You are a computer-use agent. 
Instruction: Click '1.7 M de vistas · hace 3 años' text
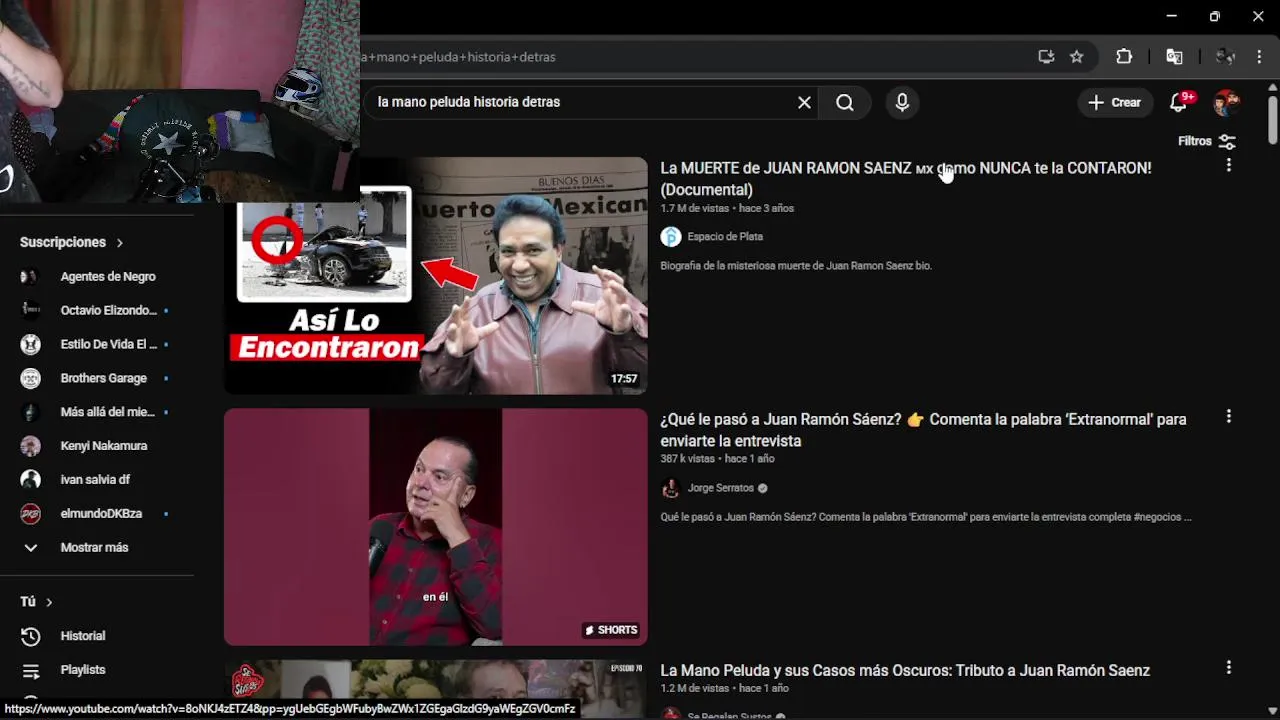[x=727, y=208]
